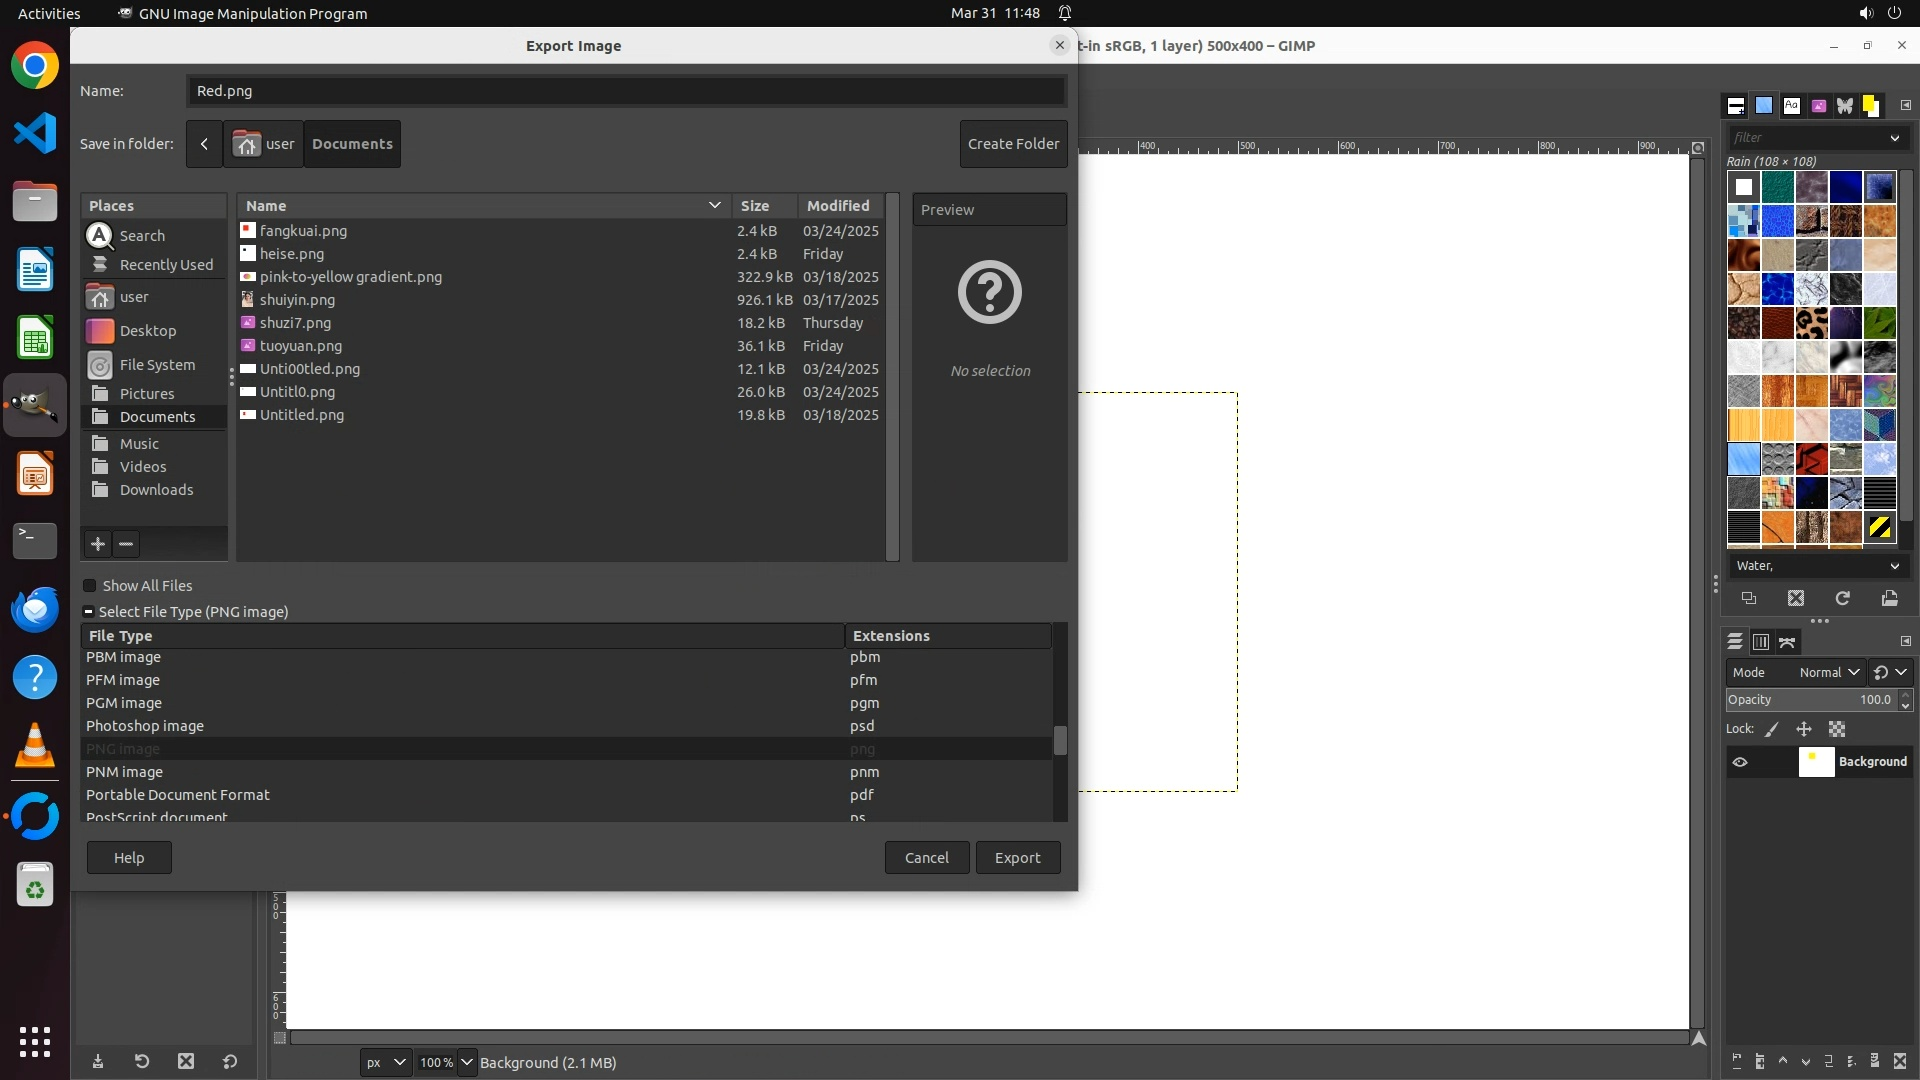The width and height of the screenshot is (1920, 1080).
Task: Open the Water pattern tag dropdown
Action: [1894, 566]
